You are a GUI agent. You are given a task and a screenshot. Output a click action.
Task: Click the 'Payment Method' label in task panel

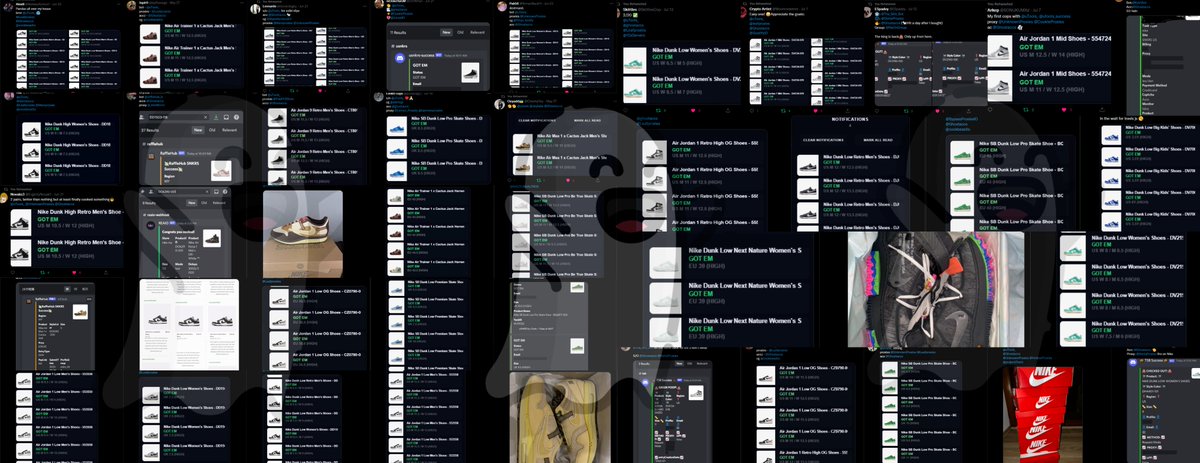[1155, 85]
